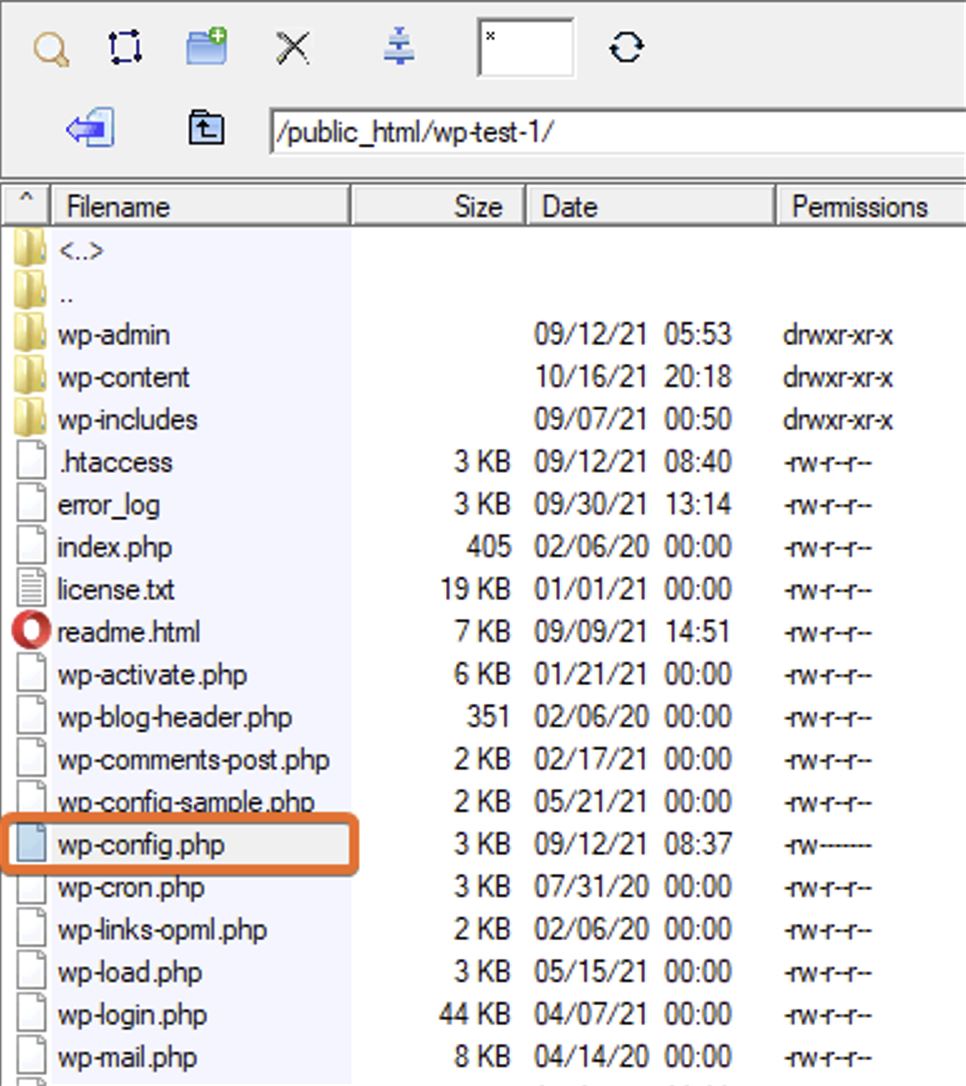Select the wp-config-sample.php file
This screenshot has height=1086, width=966.
point(186,802)
